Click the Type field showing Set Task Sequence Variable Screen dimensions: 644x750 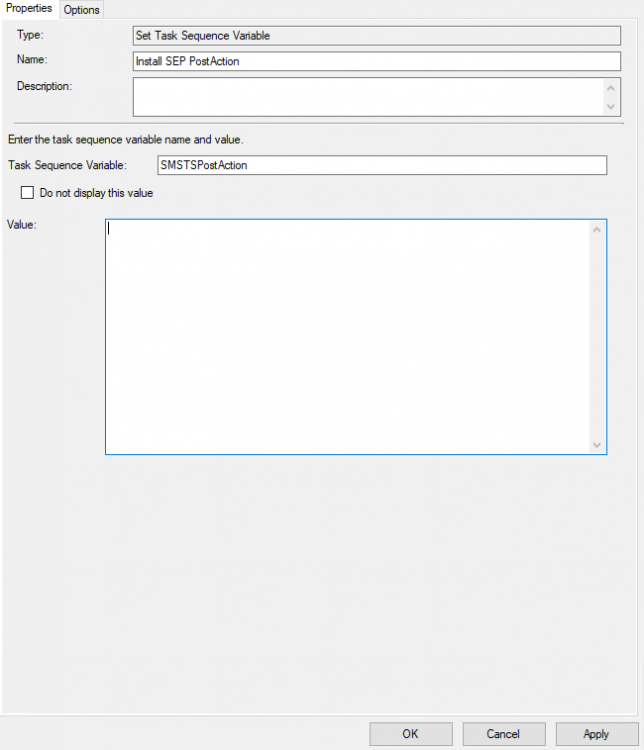coord(377,36)
